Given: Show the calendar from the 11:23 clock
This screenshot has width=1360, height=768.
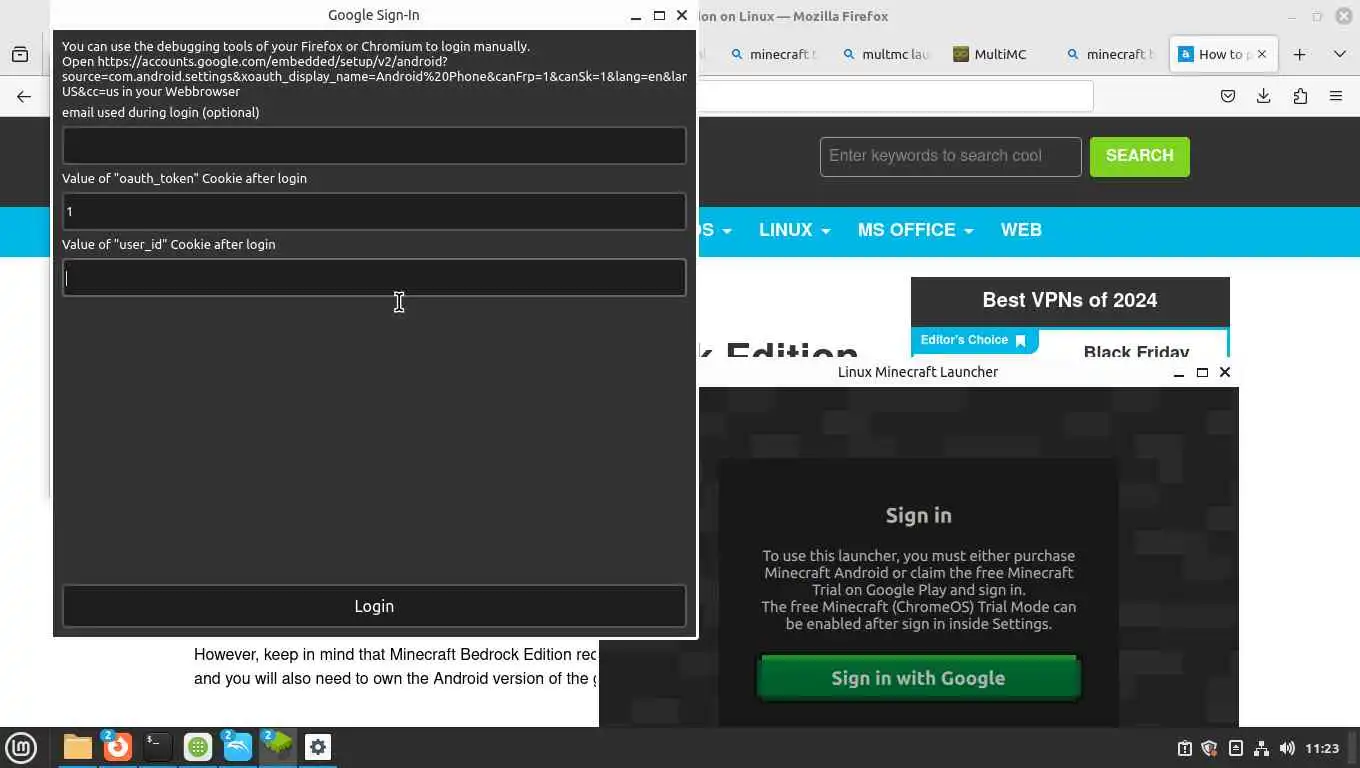Looking at the screenshot, I should tap(1322, 748).
